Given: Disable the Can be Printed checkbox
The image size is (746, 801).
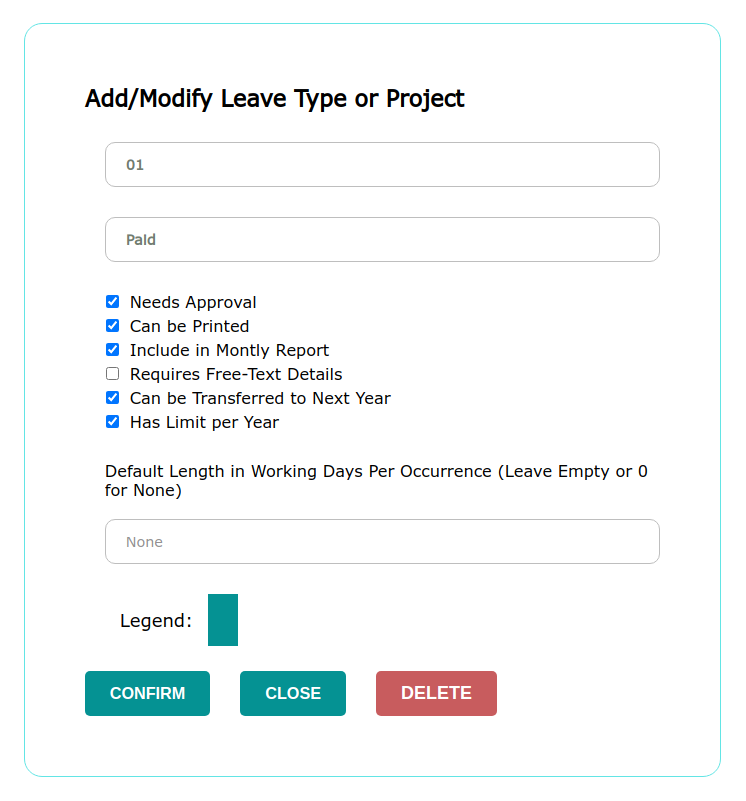Looking at the screenshot, I should pyautogui.click(x=112, y=326).
